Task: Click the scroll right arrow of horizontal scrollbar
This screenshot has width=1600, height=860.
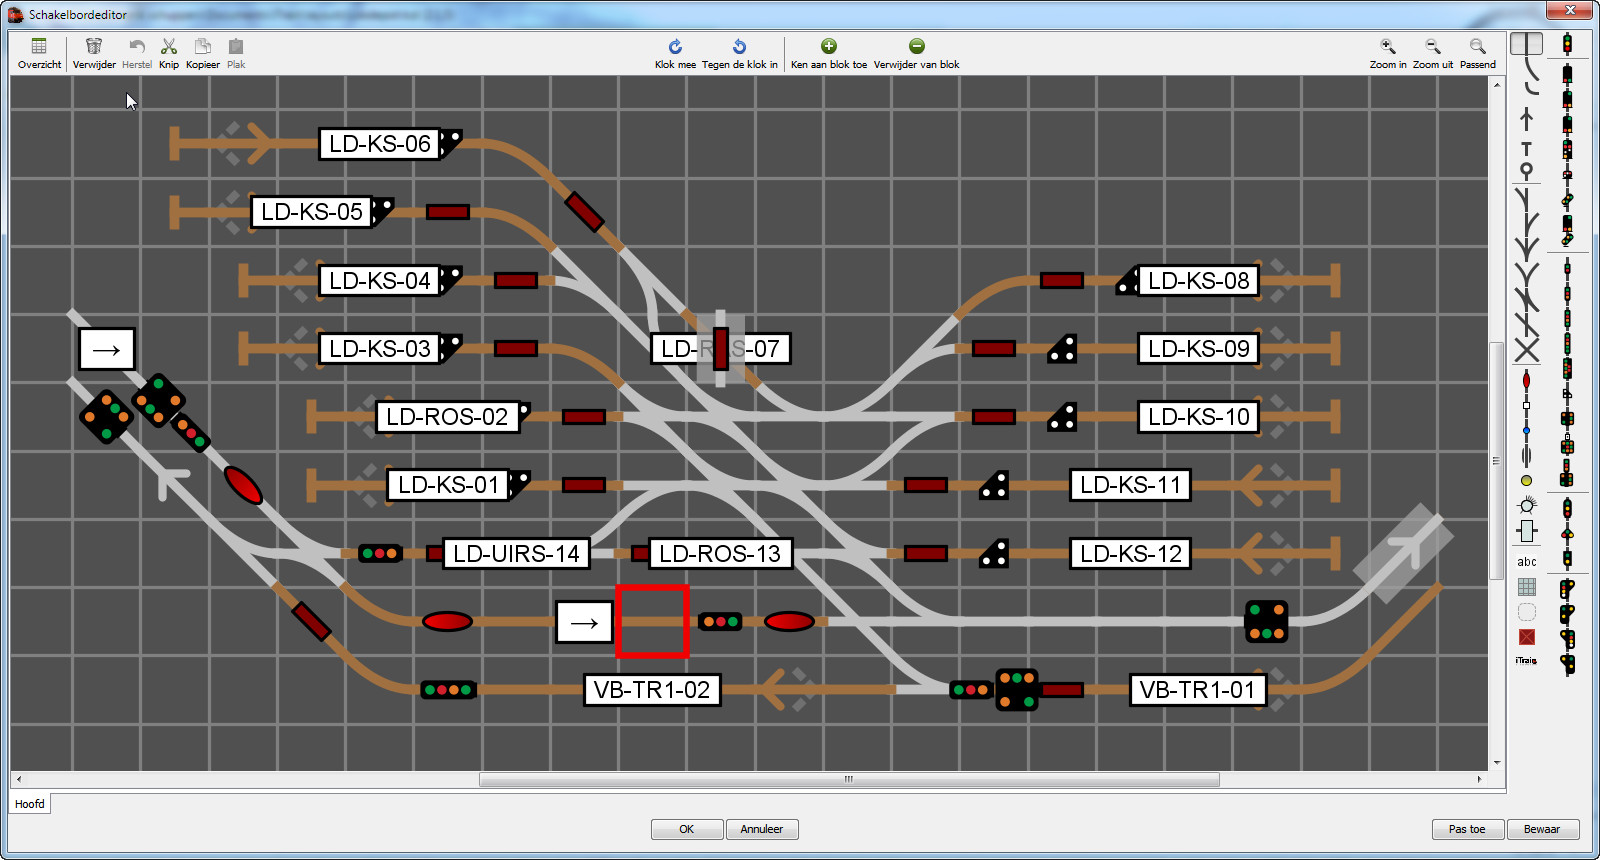Action: [1479, 779]
